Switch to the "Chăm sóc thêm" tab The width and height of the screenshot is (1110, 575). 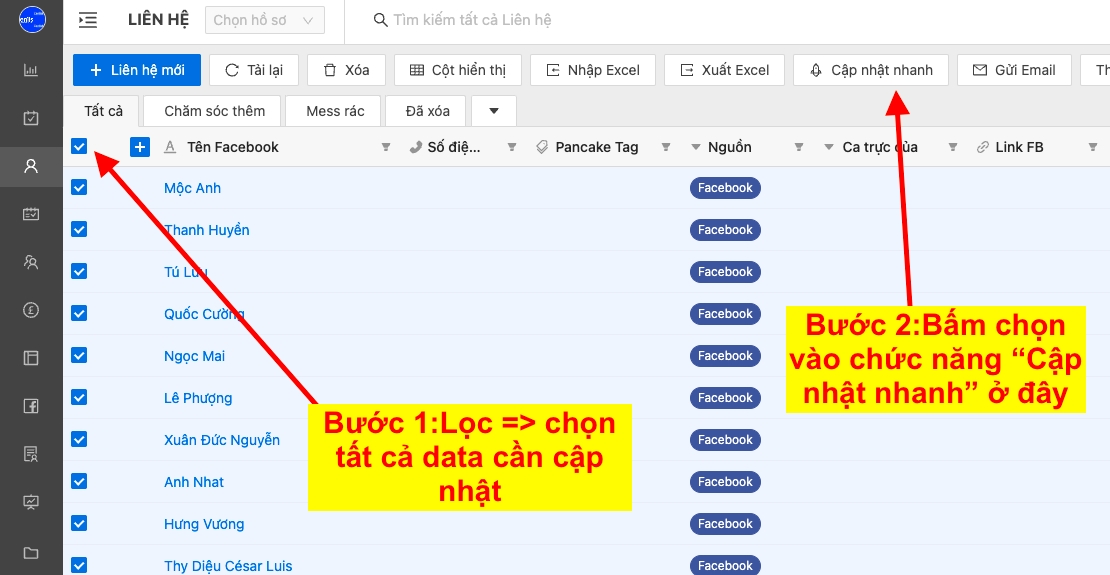pyautogui.click(x=214, y=111)
